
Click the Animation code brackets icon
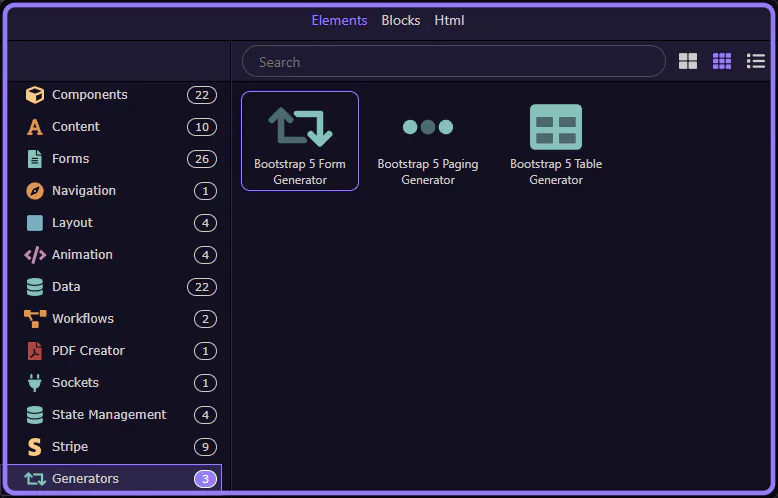pos(35,255)
